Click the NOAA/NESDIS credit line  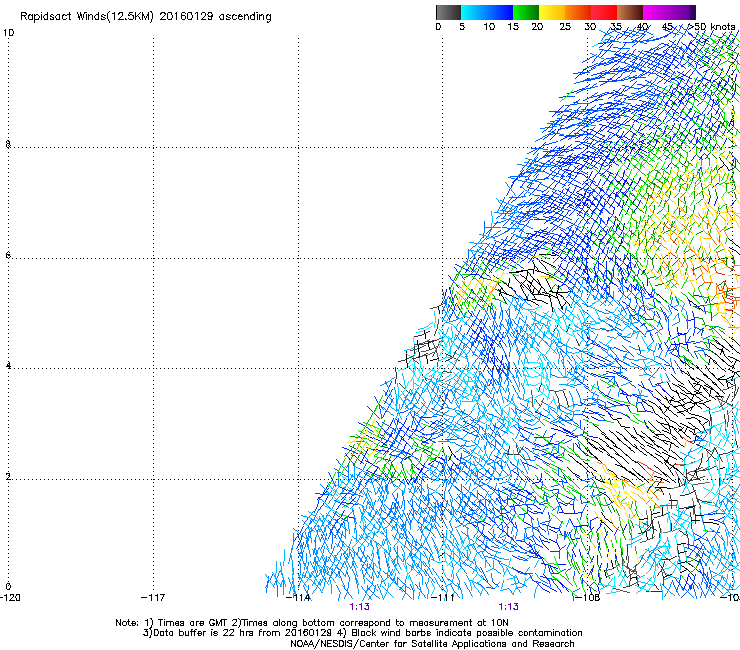click(432, 644)
